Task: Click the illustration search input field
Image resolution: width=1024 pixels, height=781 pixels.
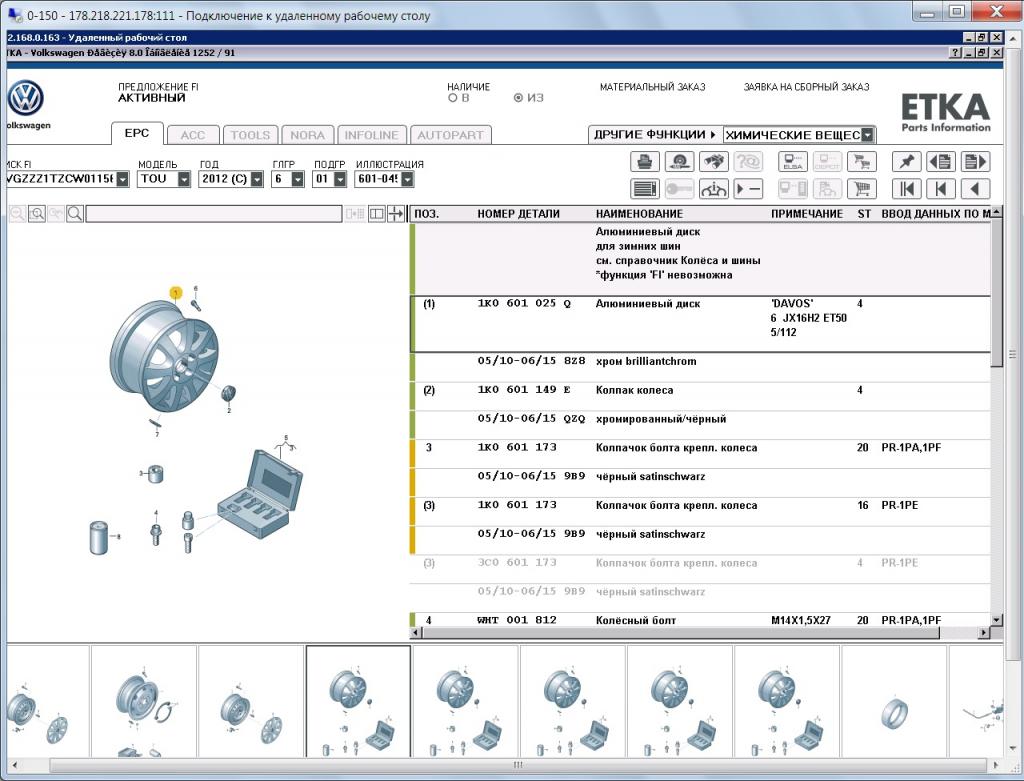Action: point(214,214)
